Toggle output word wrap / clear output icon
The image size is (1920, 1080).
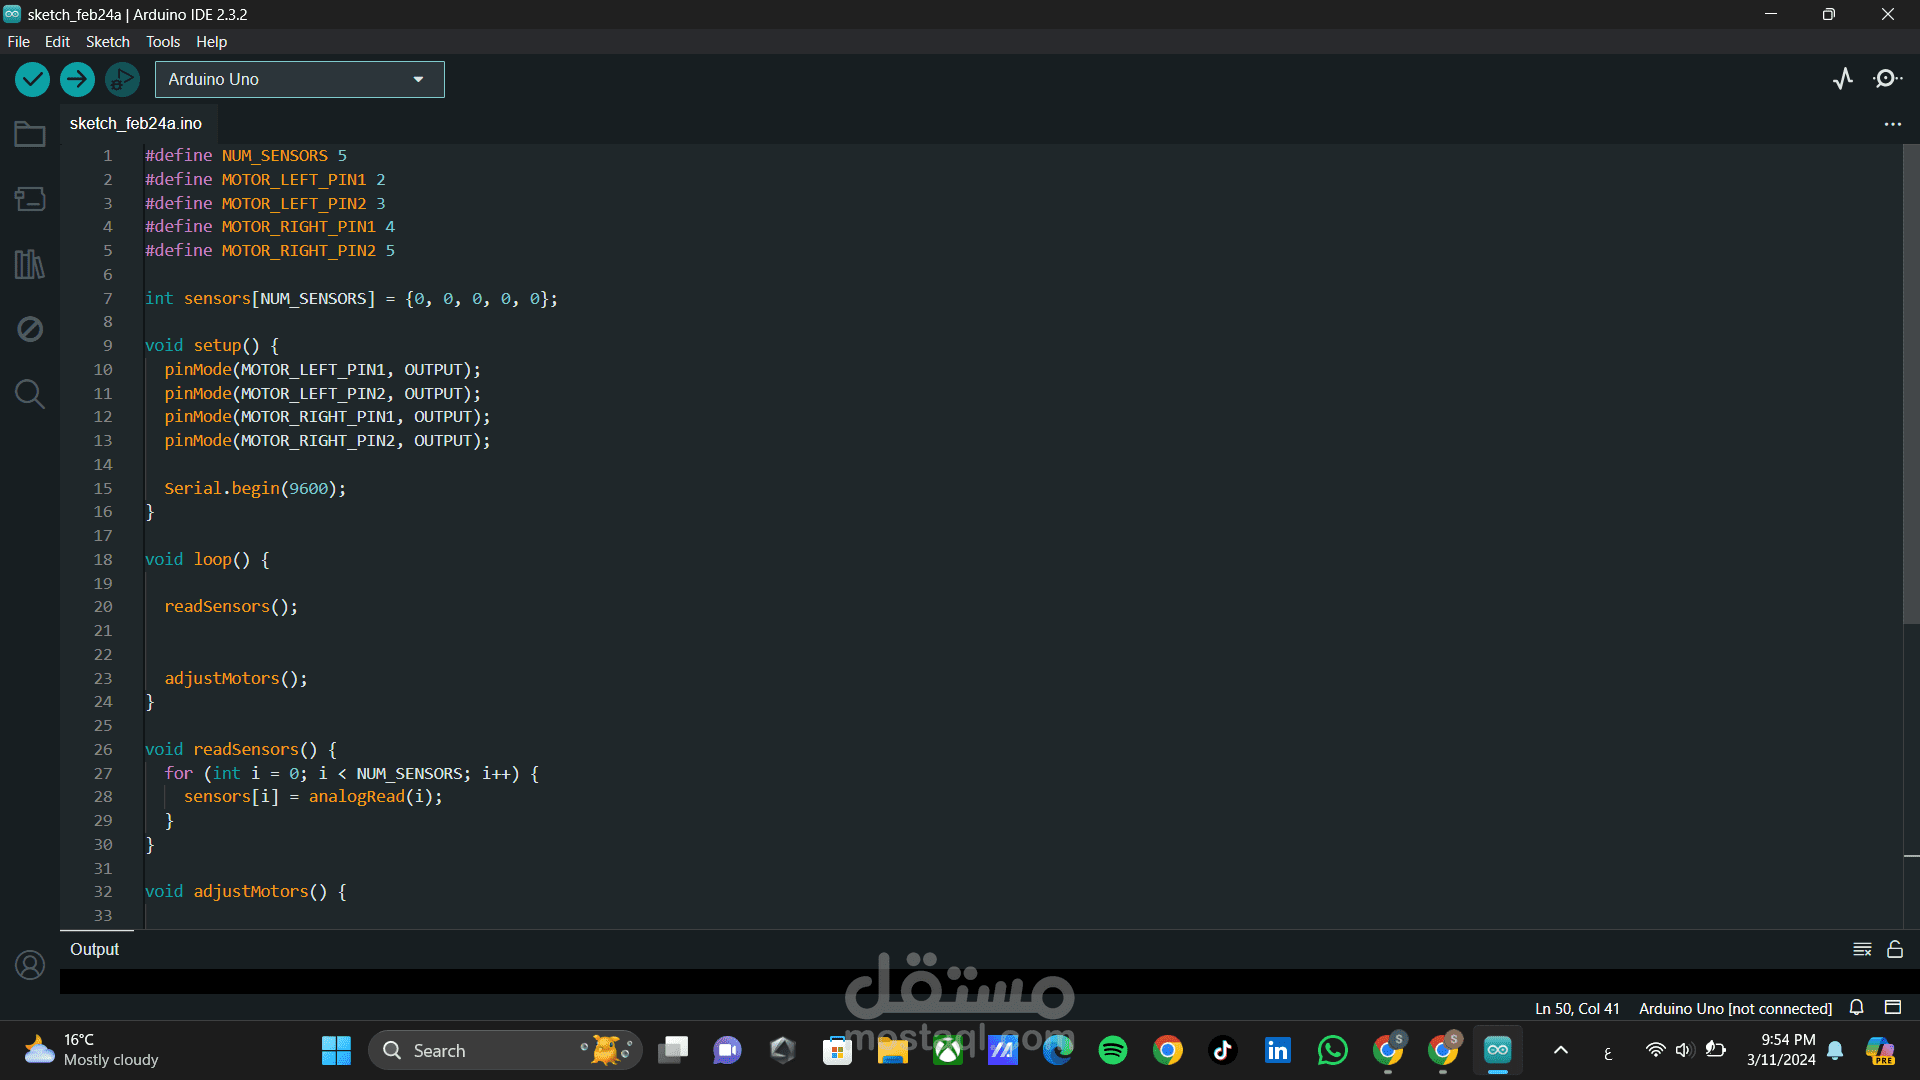point(1862,949)
